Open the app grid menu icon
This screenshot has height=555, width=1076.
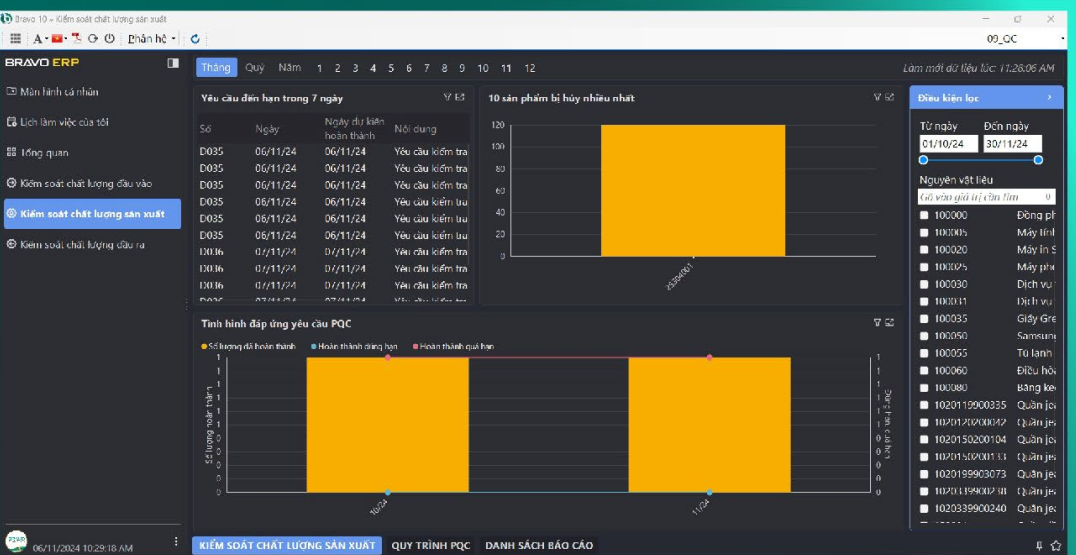[15, 38]
